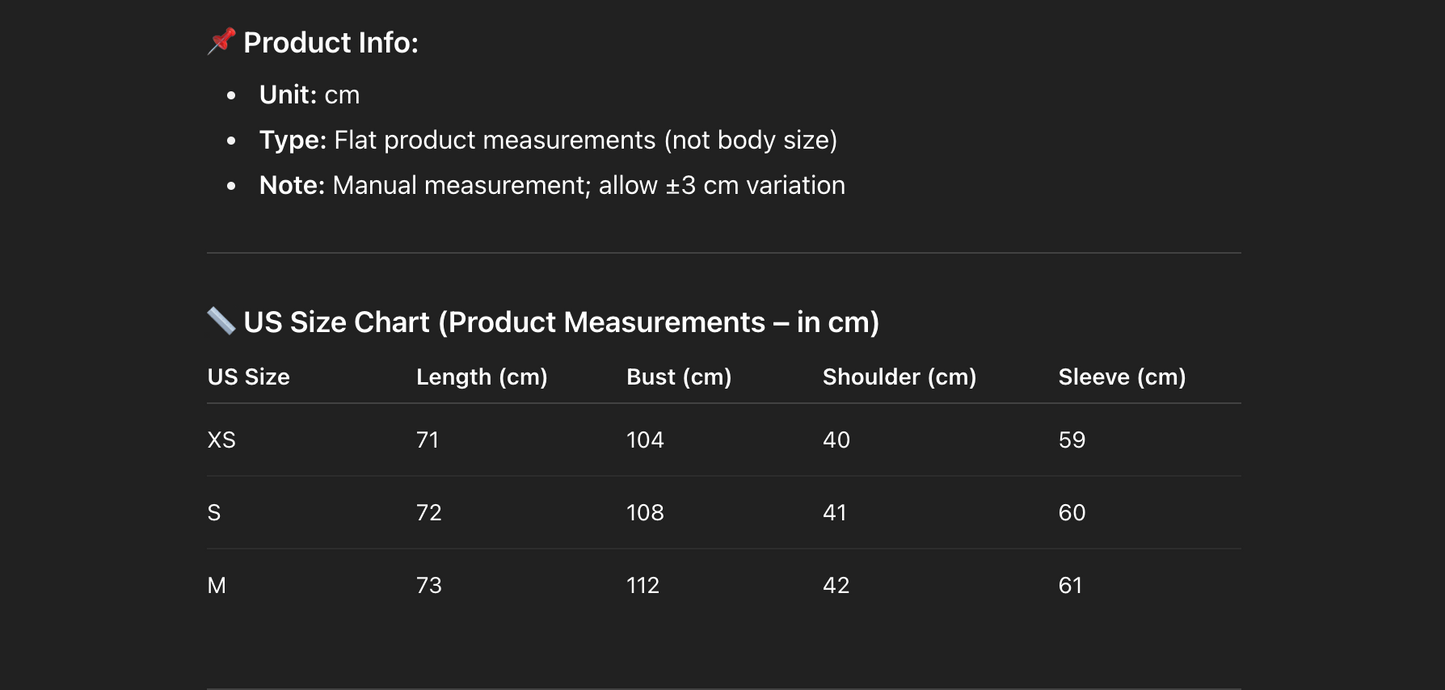Select the Product Info heading
The width and height of the screenshot is (1445, 690).
[331, 42]
